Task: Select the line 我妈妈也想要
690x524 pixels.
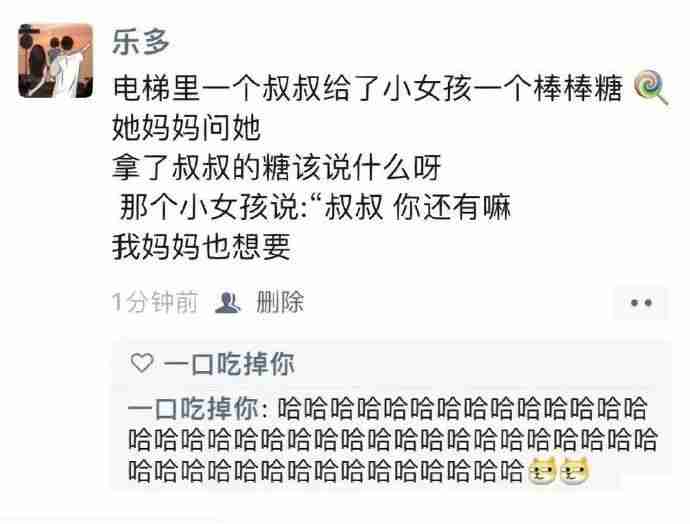Action: tap(202, 246)
